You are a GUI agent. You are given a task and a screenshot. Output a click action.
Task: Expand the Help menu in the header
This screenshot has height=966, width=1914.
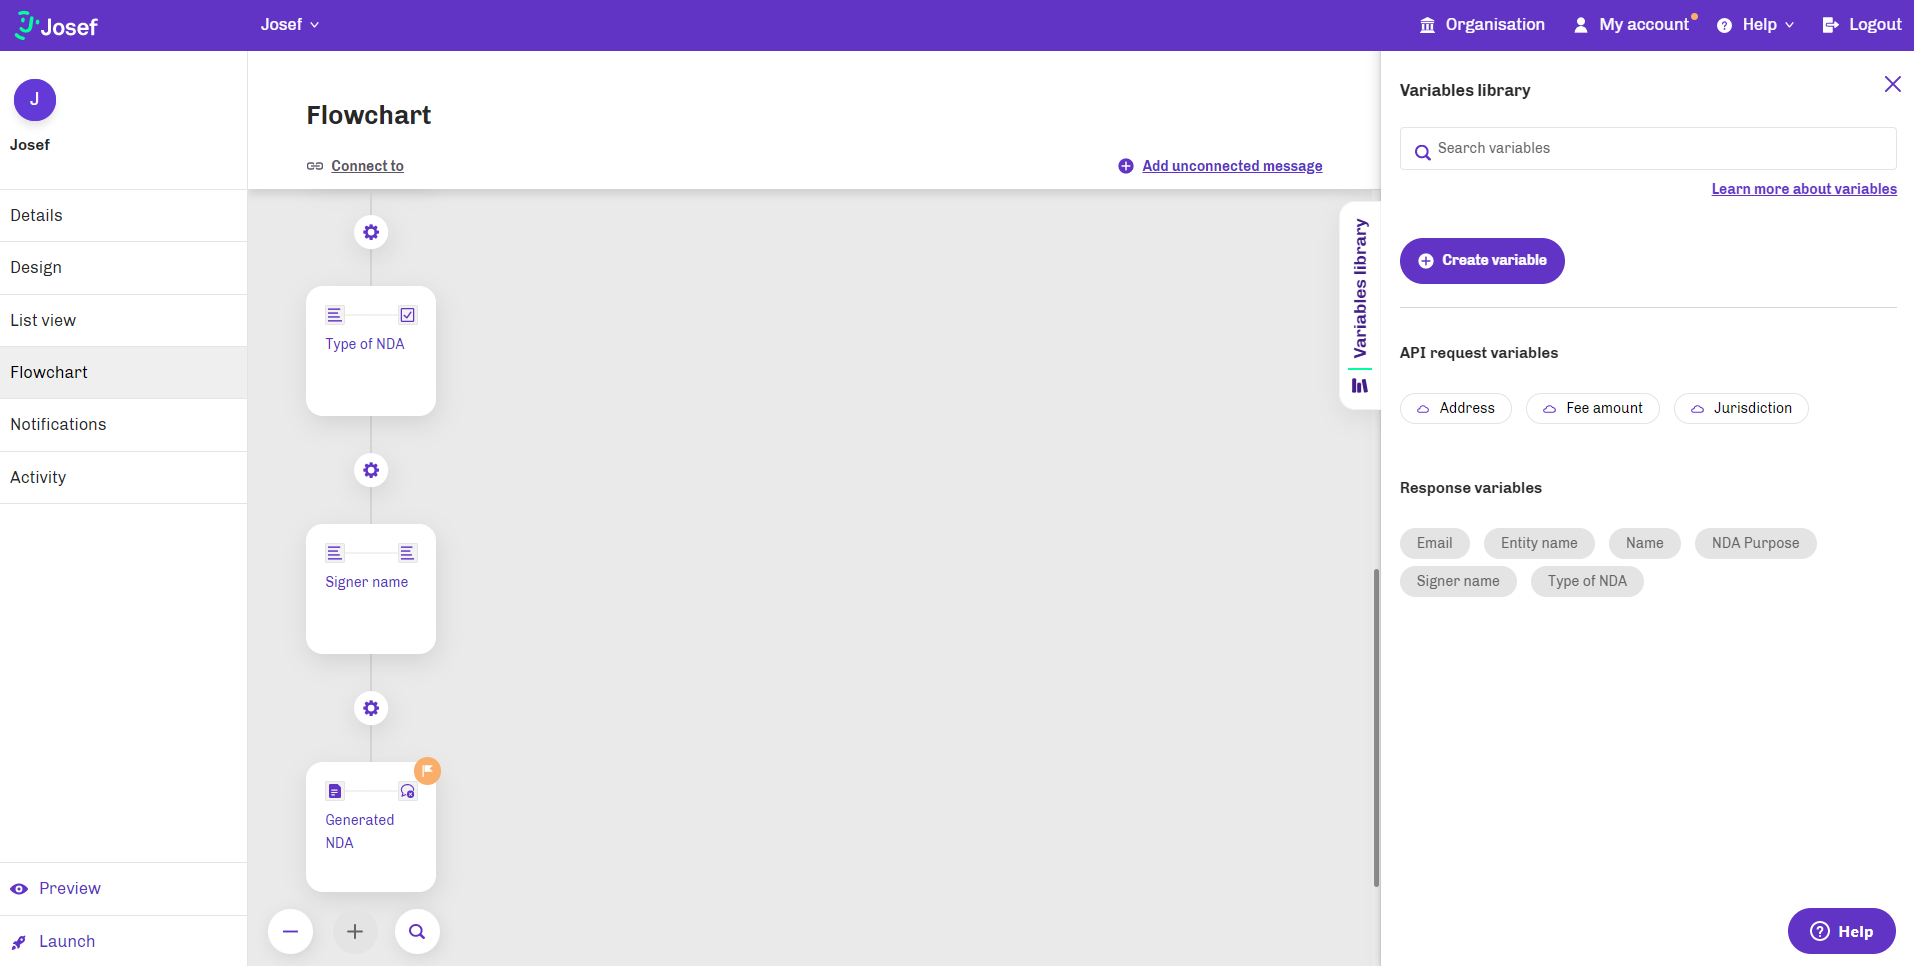(x=1756, y=25)
